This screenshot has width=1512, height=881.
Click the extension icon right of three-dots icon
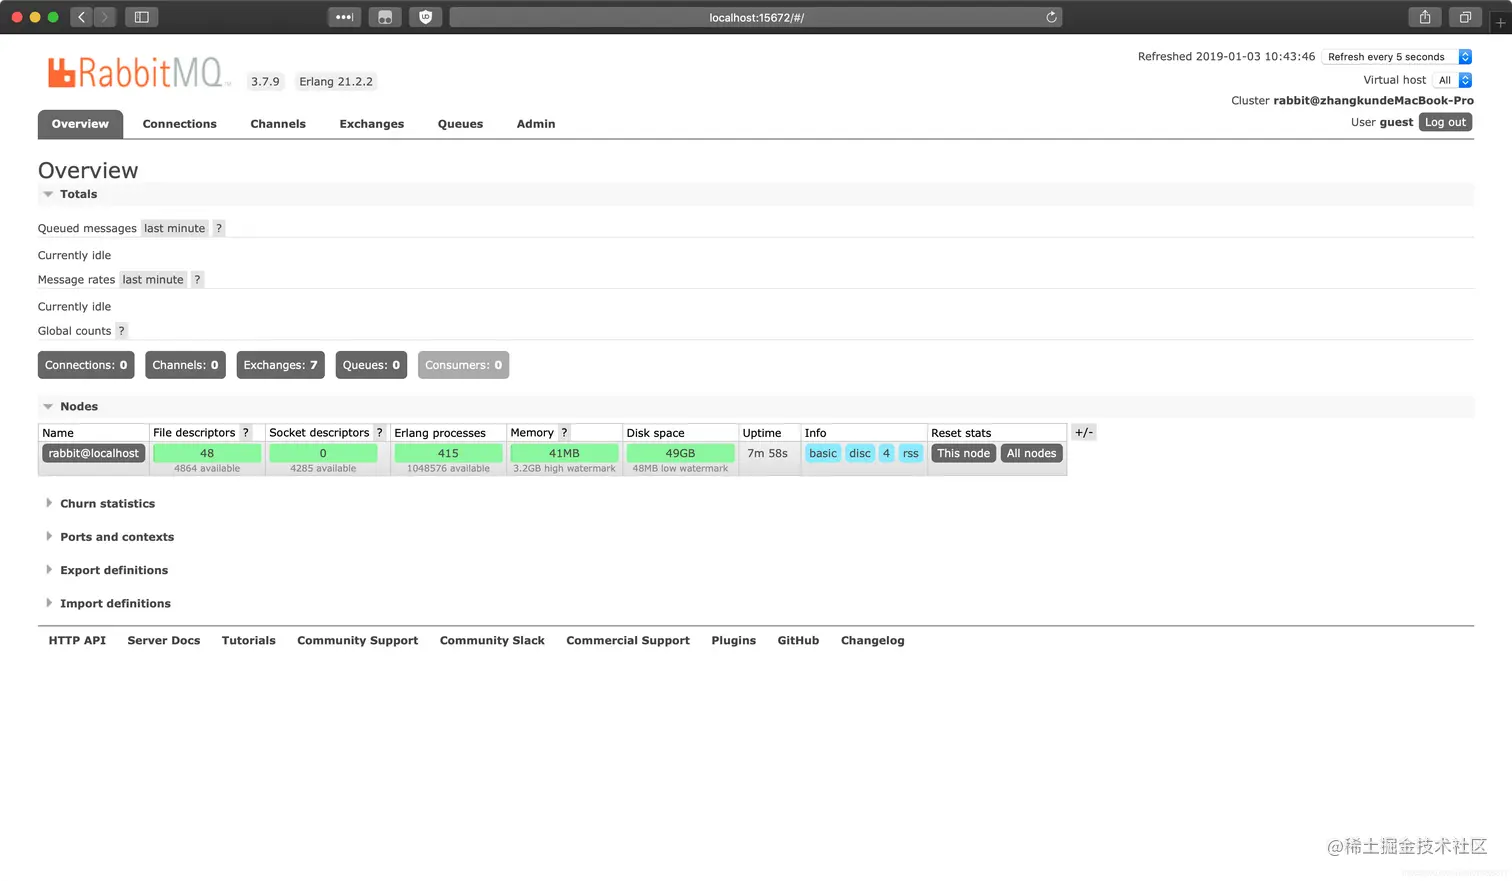[385, 17]
